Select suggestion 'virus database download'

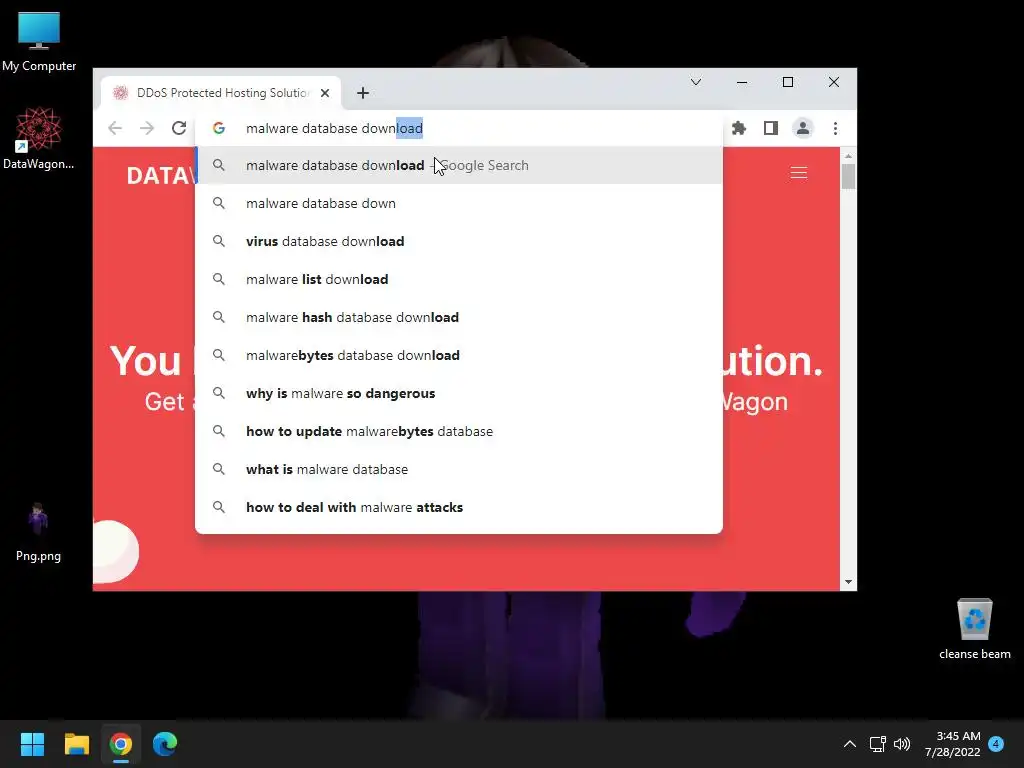[458, 241]
